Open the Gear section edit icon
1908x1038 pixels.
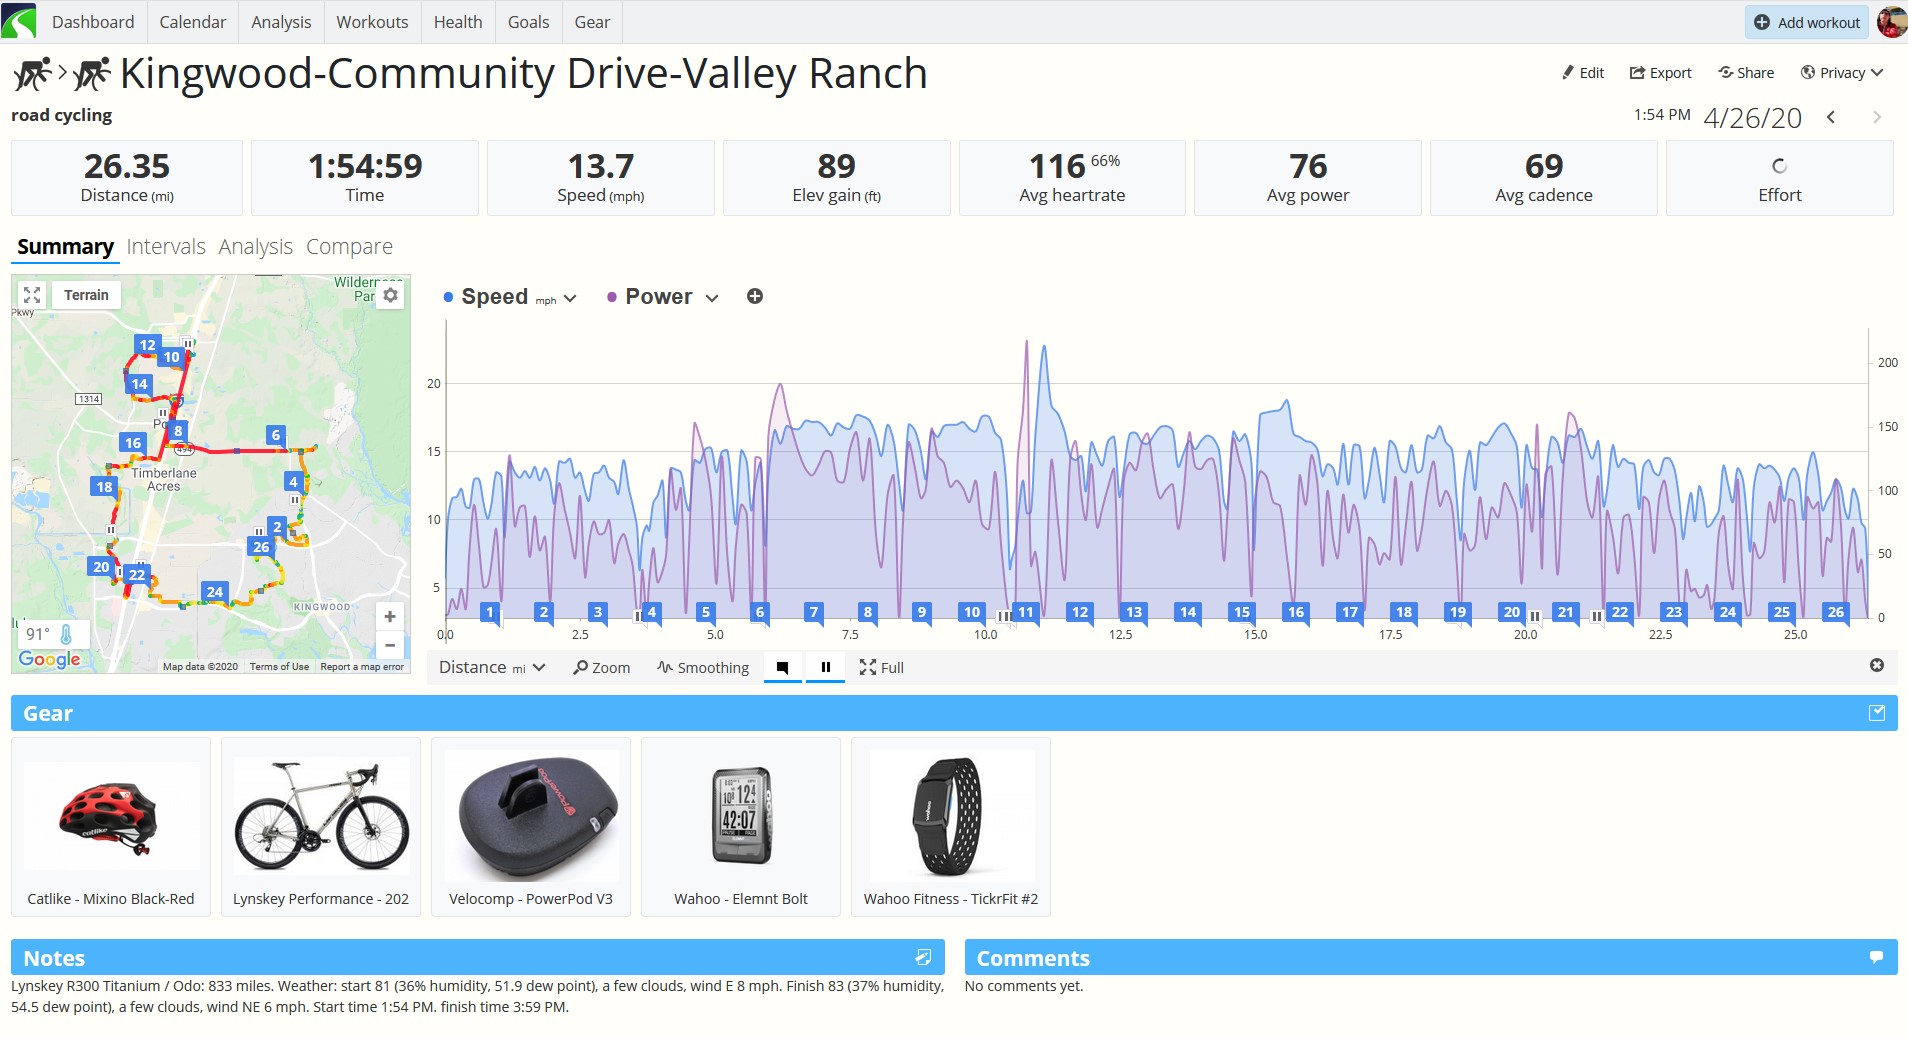tap(1877, 713)
